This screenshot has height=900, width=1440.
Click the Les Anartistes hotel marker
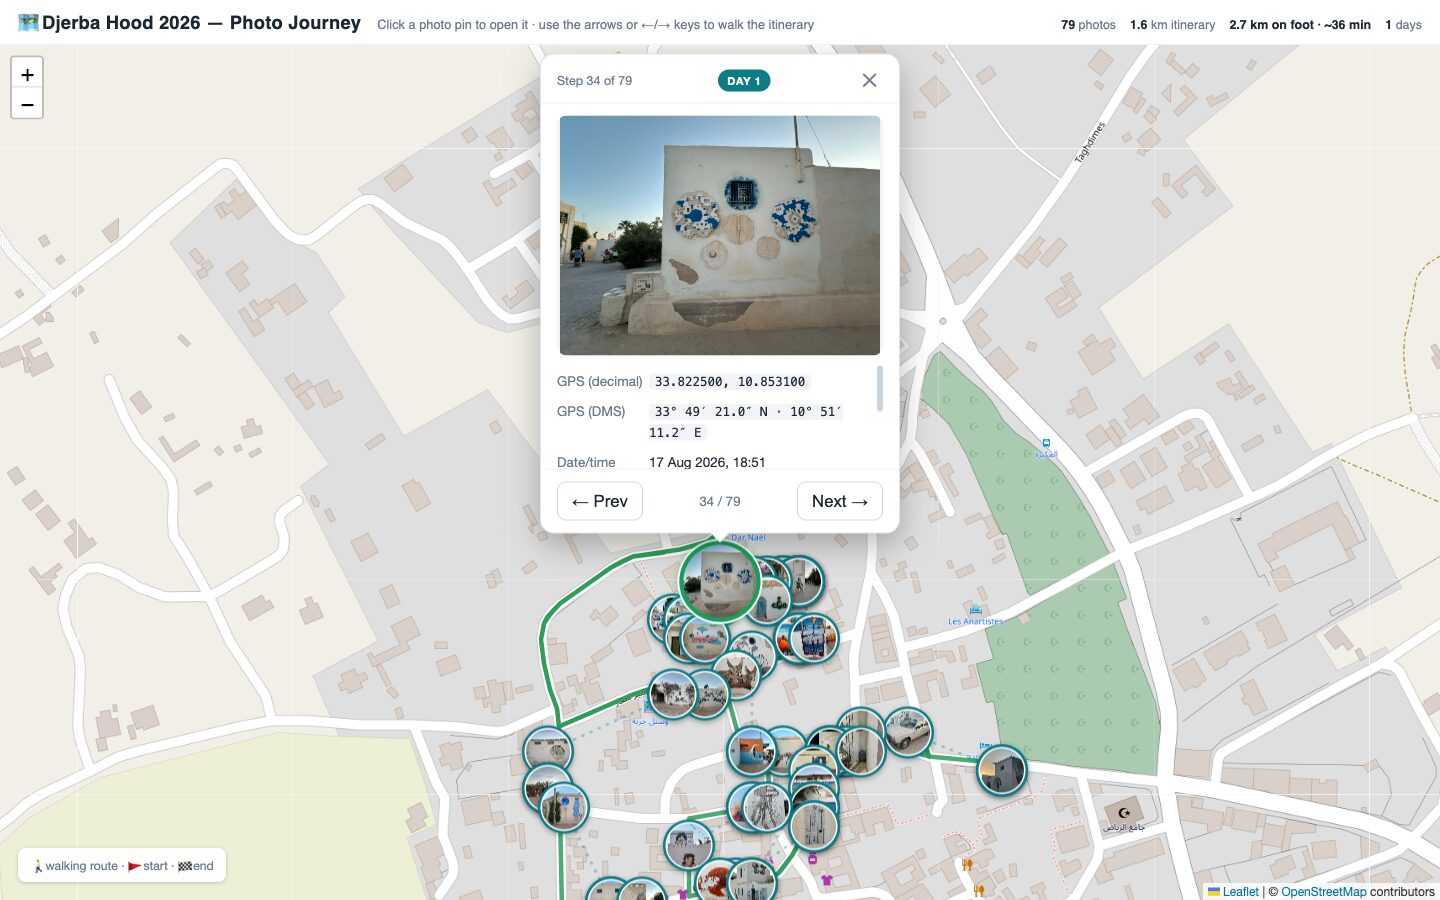(x=975, y=610)
